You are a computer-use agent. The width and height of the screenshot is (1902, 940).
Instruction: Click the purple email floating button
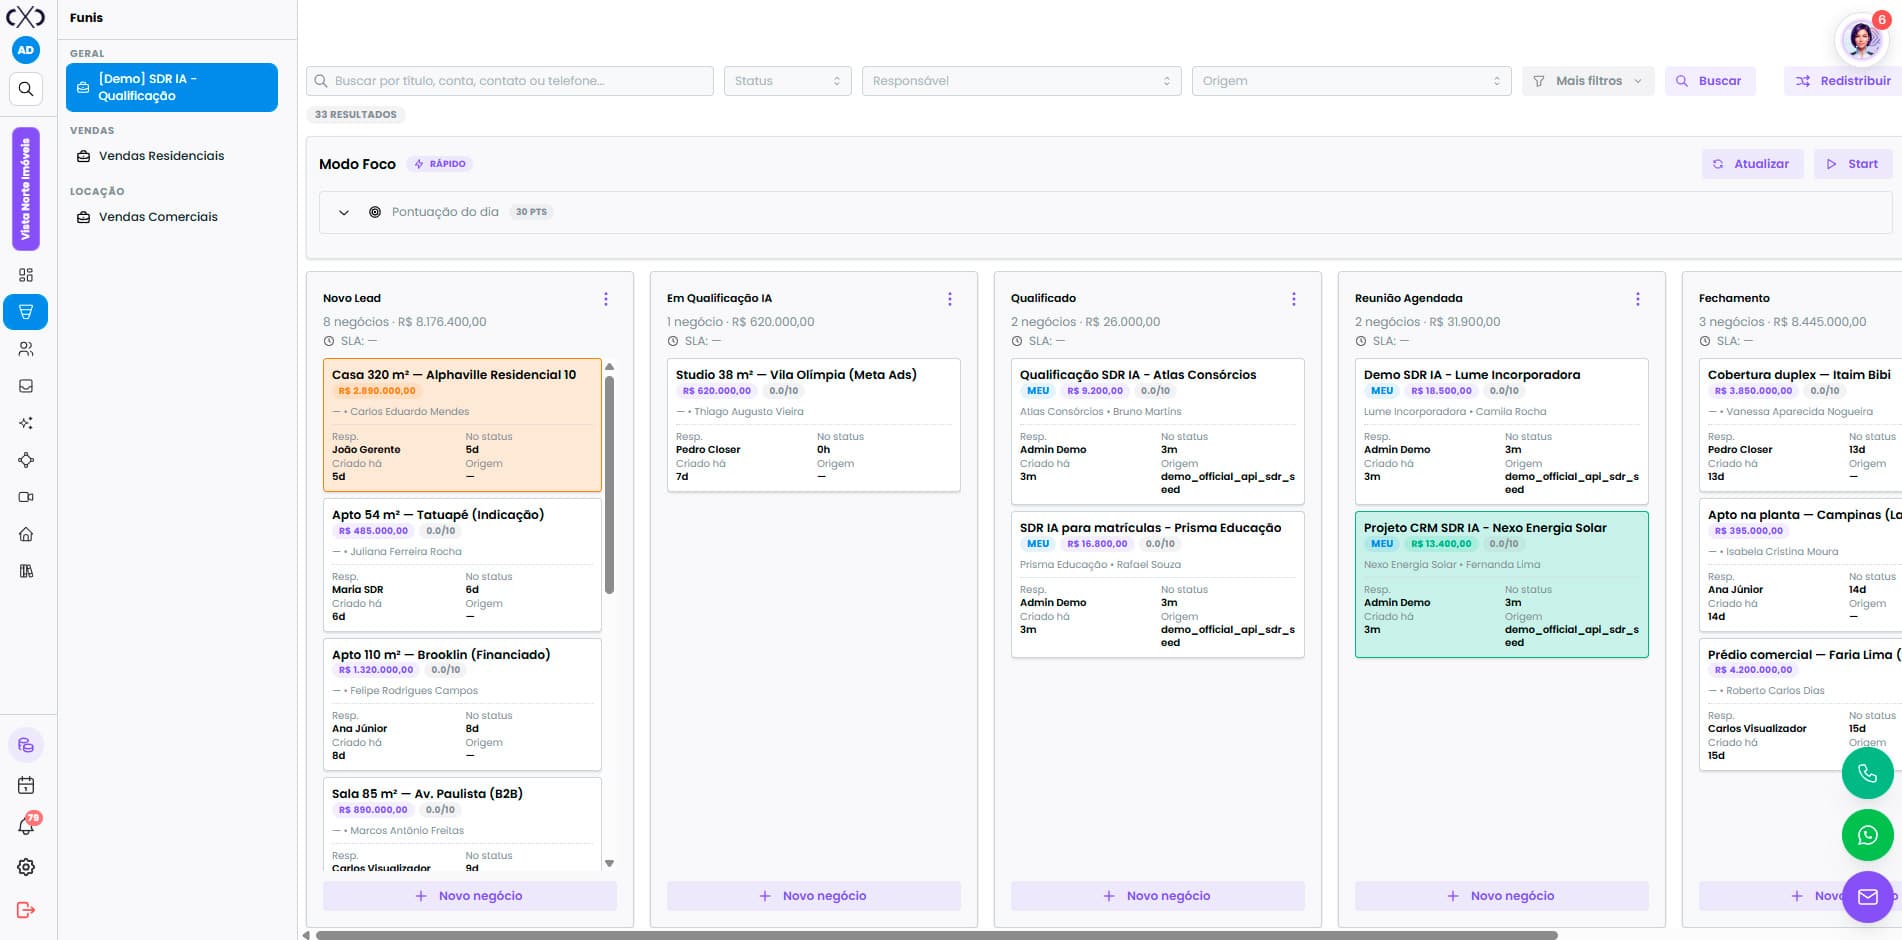pos(1867,897)
